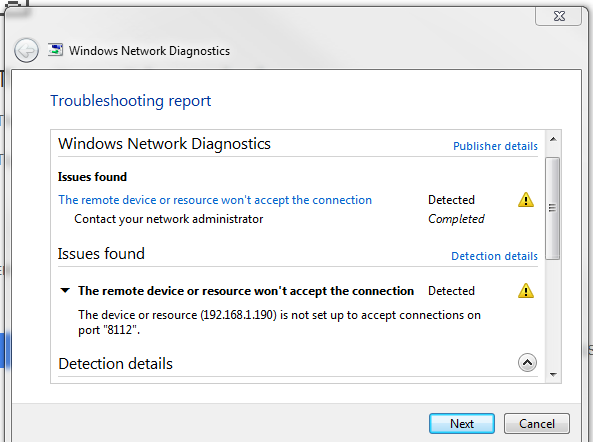Screen dimensions: 593x442
Task: Collapse the bold remote device issue triangle
Action: click(x=65, y=291)
